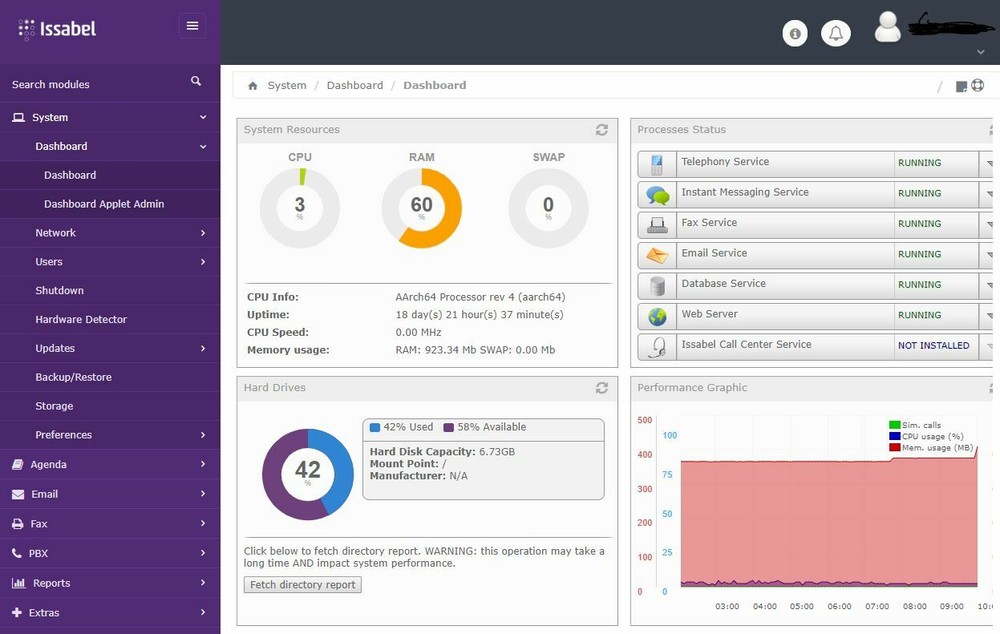
Task: Open Dashboard Applet Admin
Action: coord(104,204)
